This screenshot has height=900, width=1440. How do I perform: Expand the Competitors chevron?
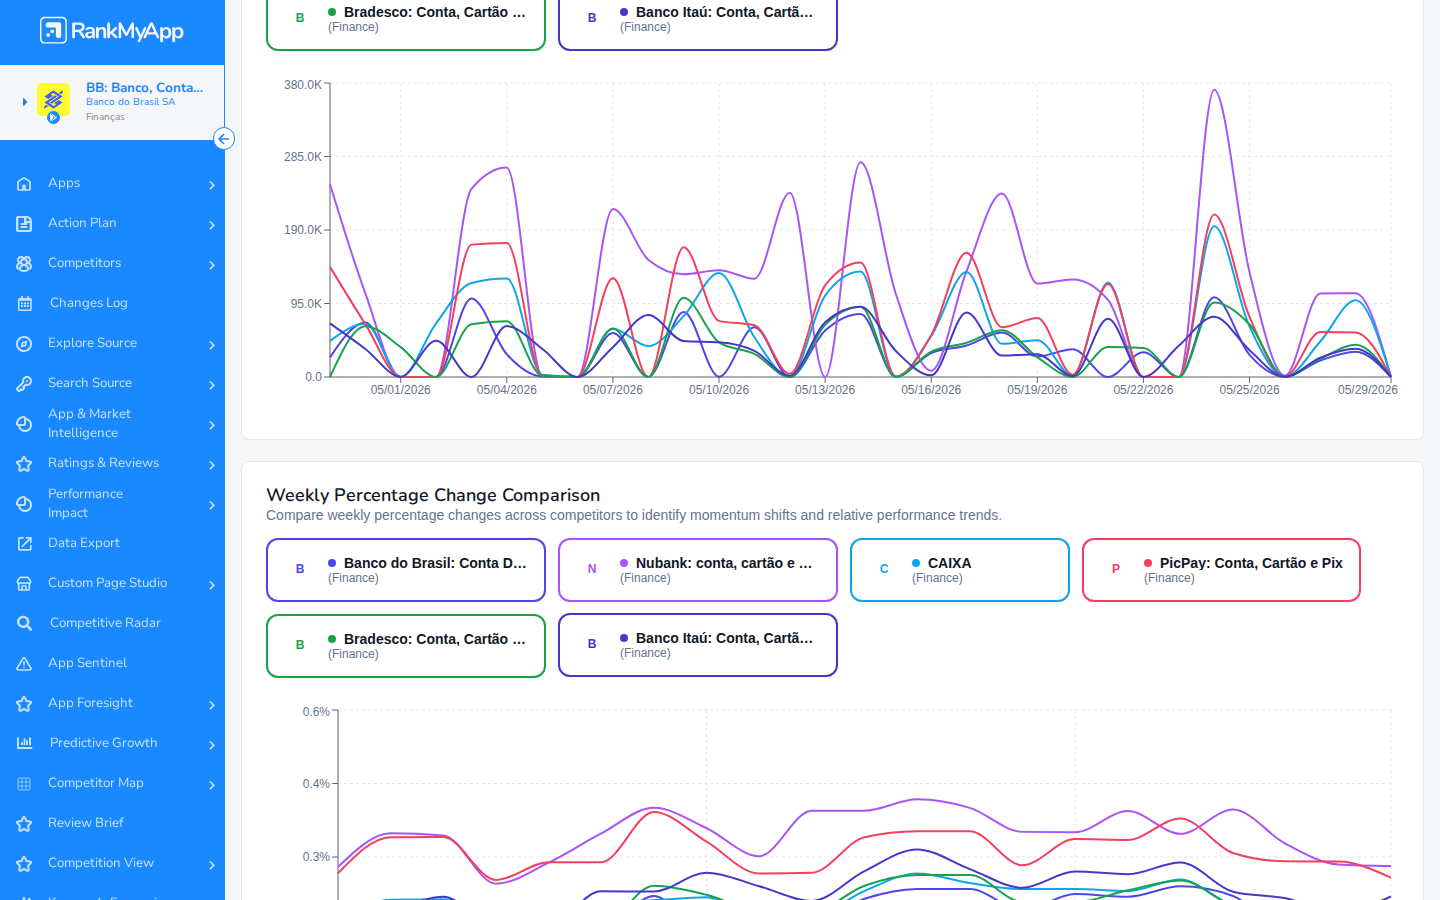pos(212,265)
